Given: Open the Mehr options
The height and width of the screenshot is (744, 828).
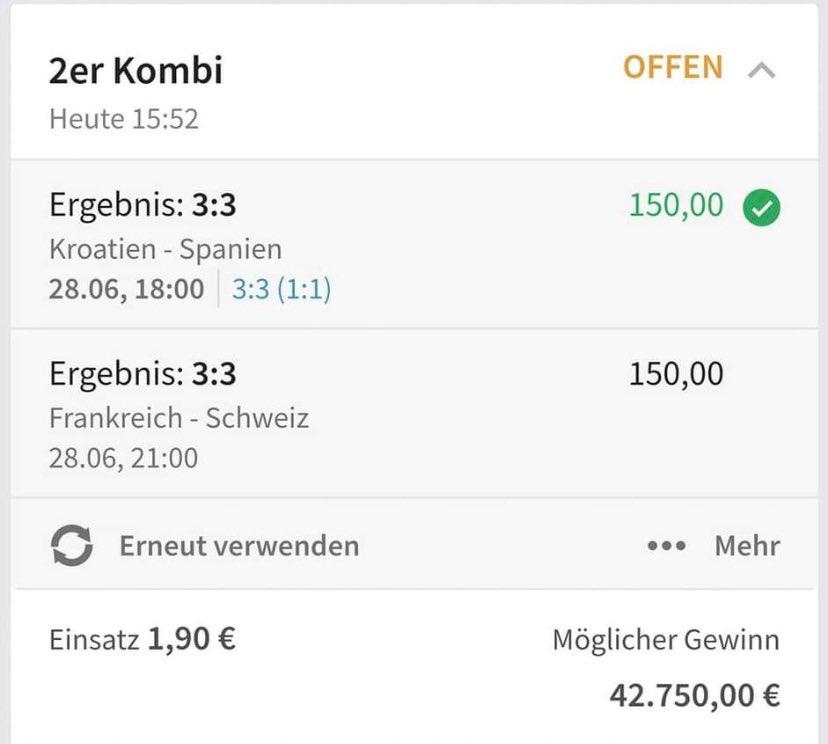Looking at the screenshot, I should (x=746, y=546).
